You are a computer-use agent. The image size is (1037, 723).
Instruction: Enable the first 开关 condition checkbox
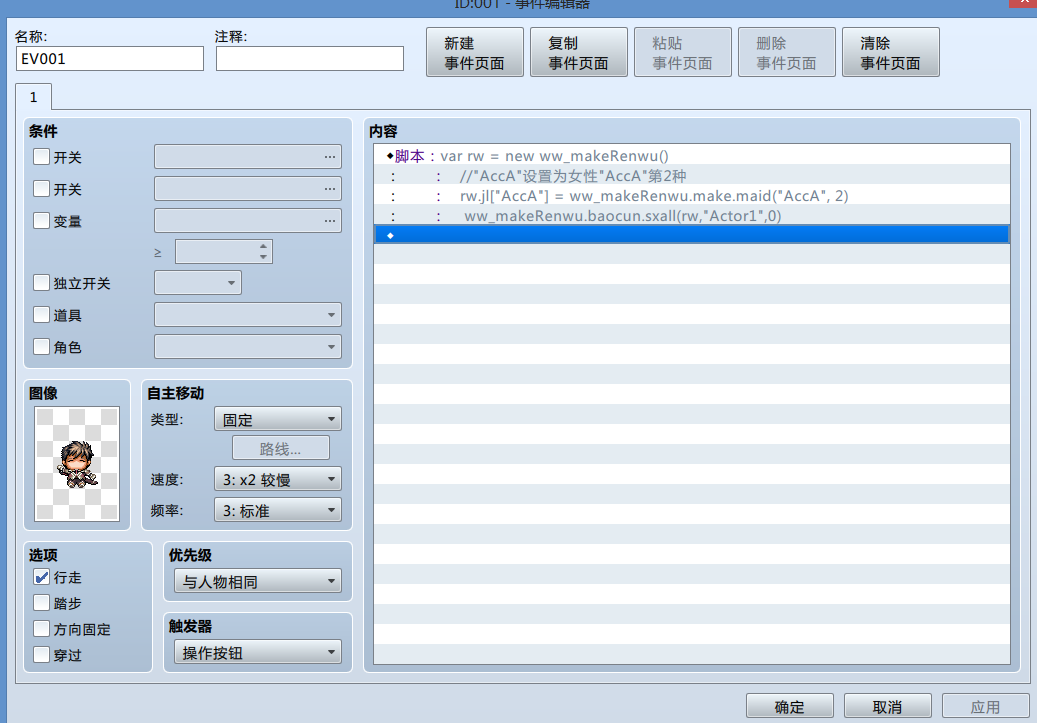coord(41,157)
